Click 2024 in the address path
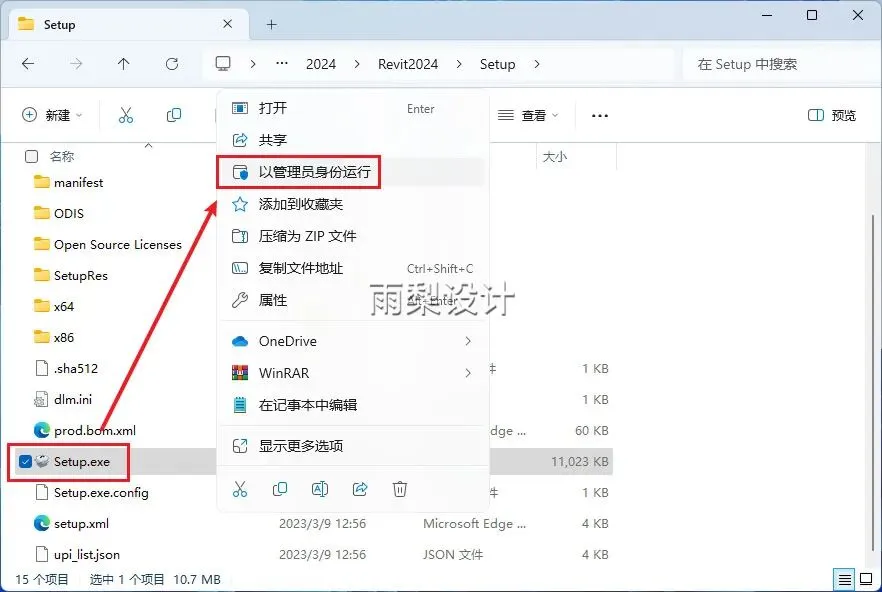 click(321, 64)
